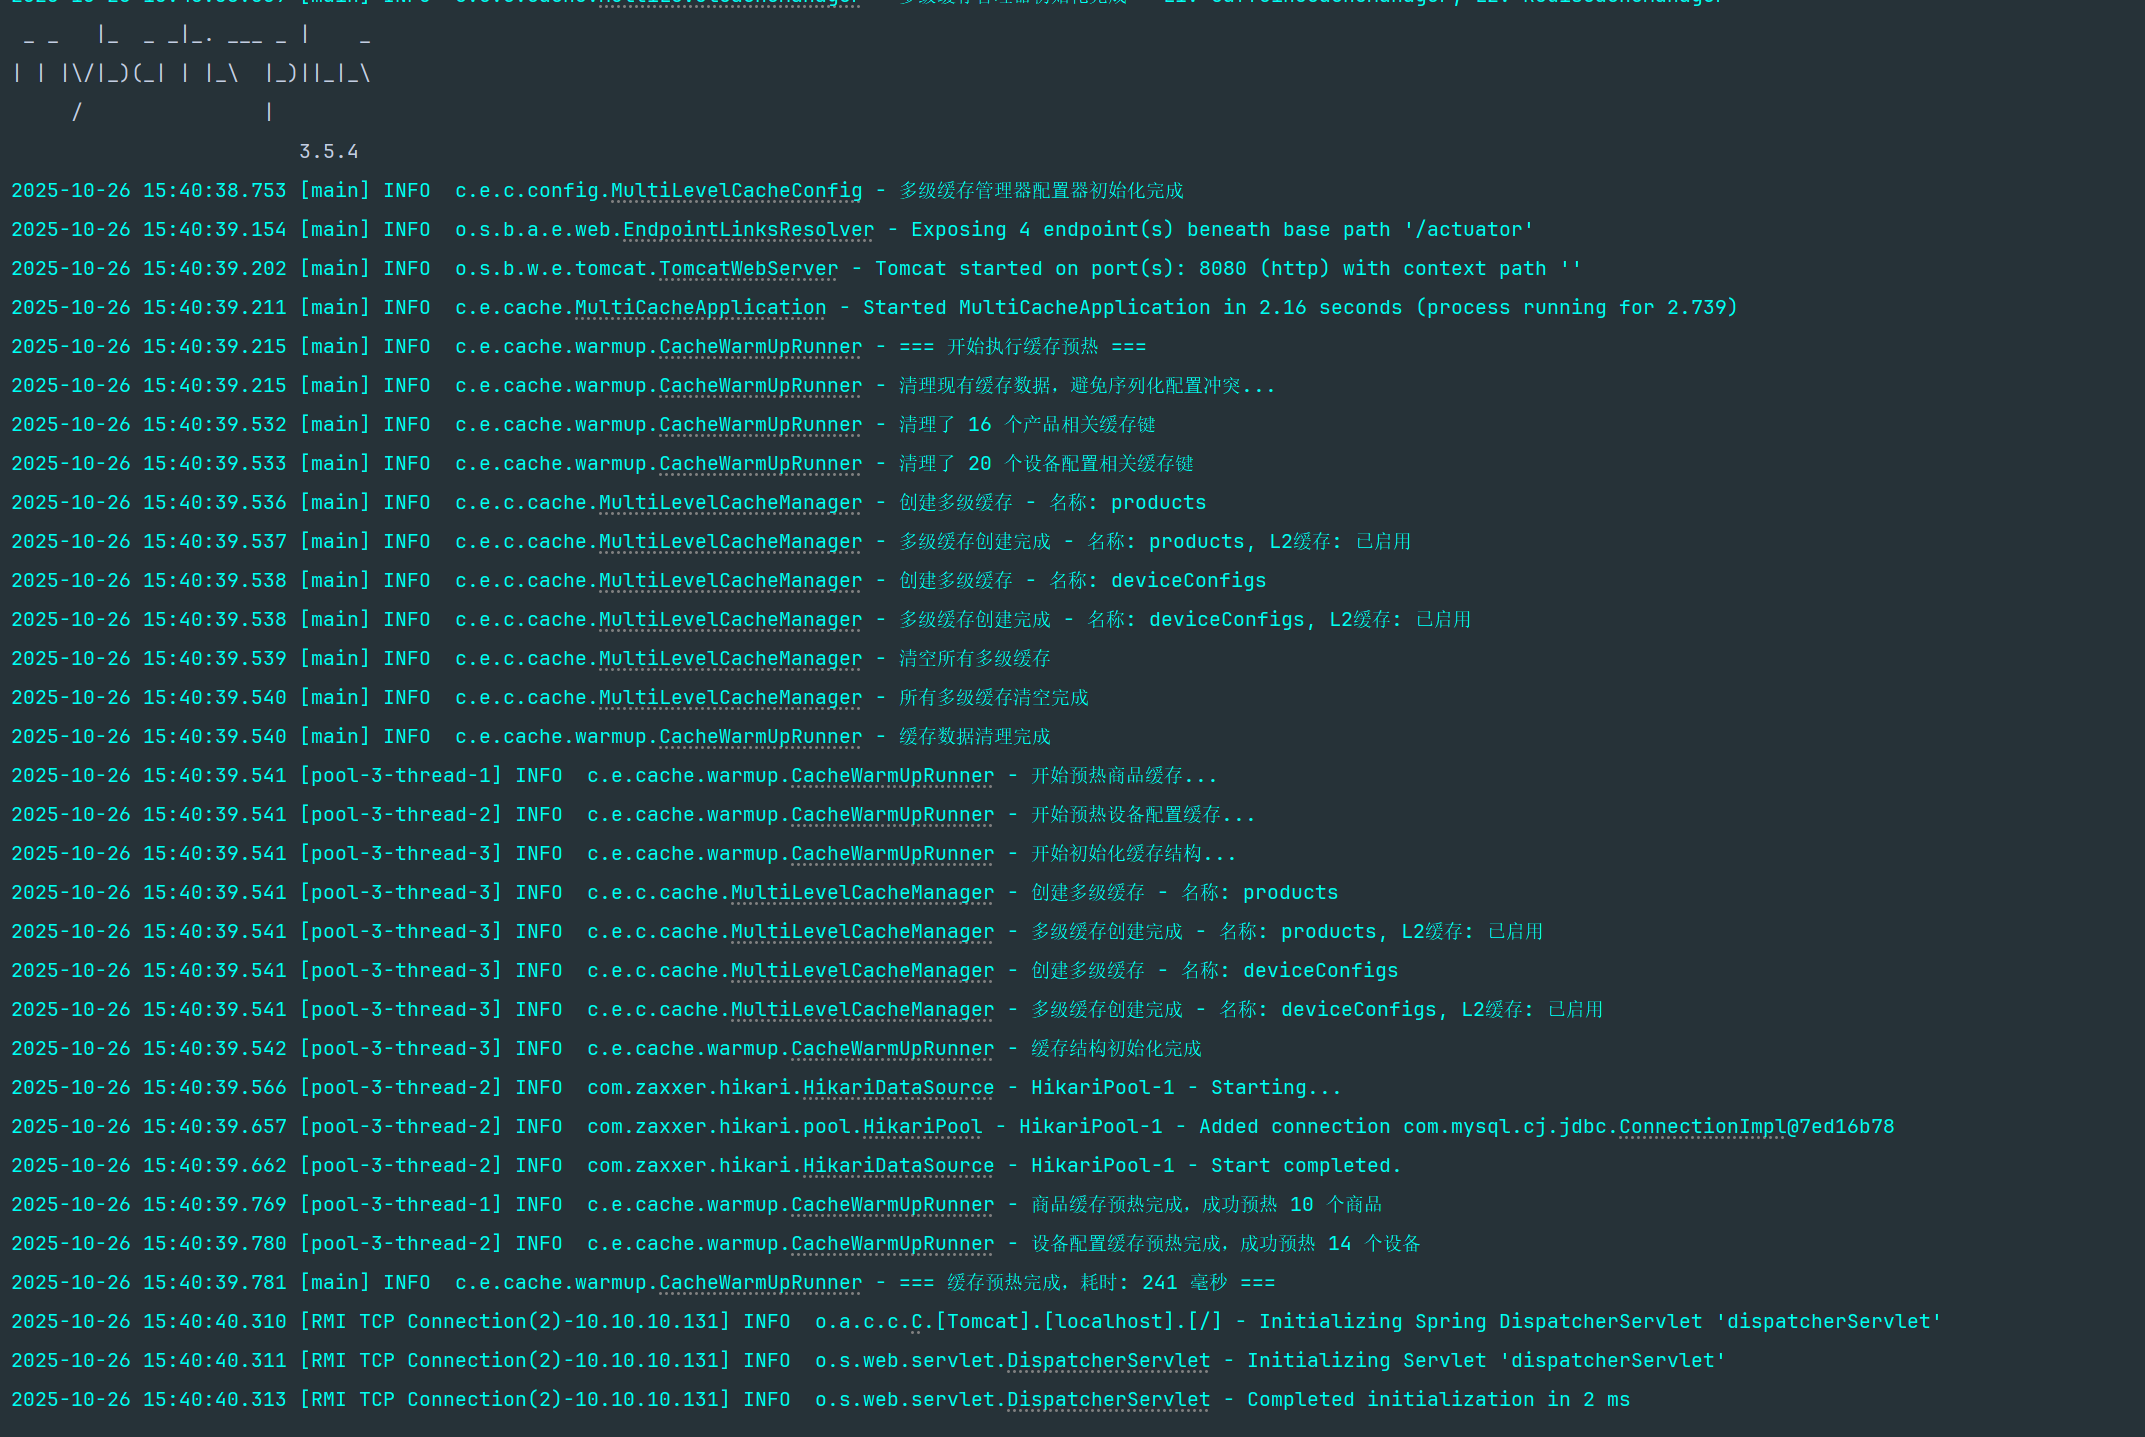Click CacheWarmUpRunner link on 成功预热 14 个设备 line
Screen dimensions: 2145x1437
tap(892, 1244)
